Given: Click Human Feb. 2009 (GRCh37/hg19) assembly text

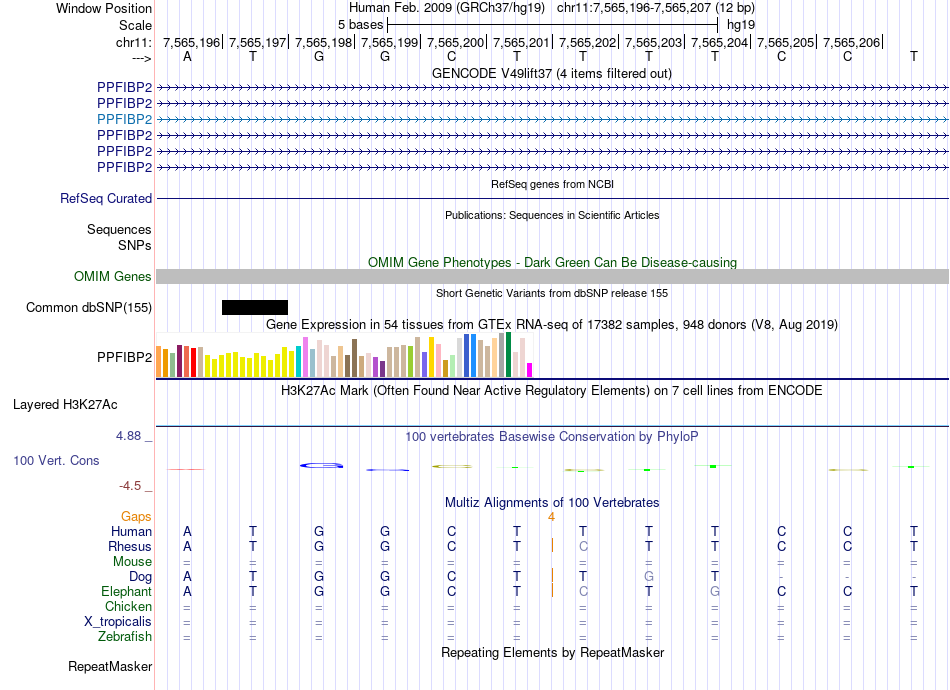Looking at the screenshot, I should [447, 8].
